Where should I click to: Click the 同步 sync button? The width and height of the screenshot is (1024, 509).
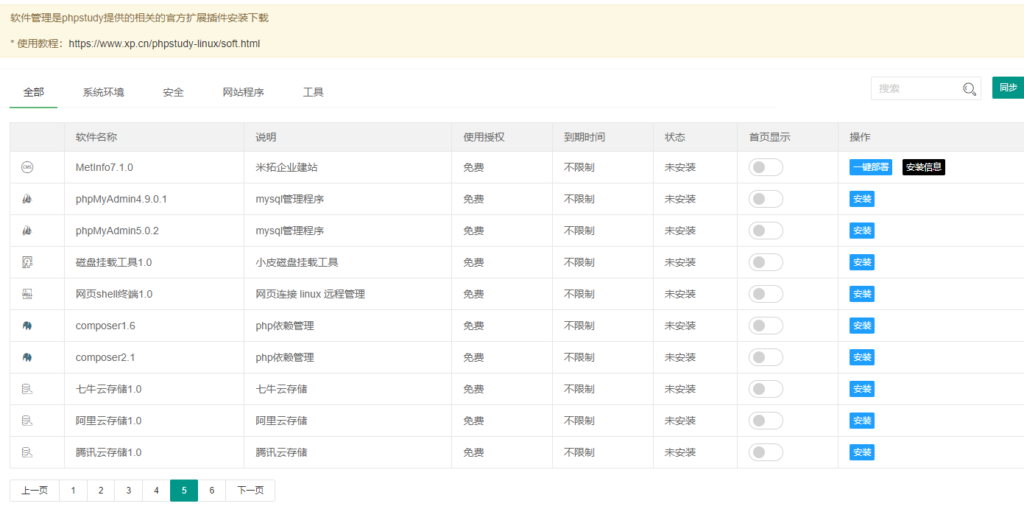(x=1008, y=88)
